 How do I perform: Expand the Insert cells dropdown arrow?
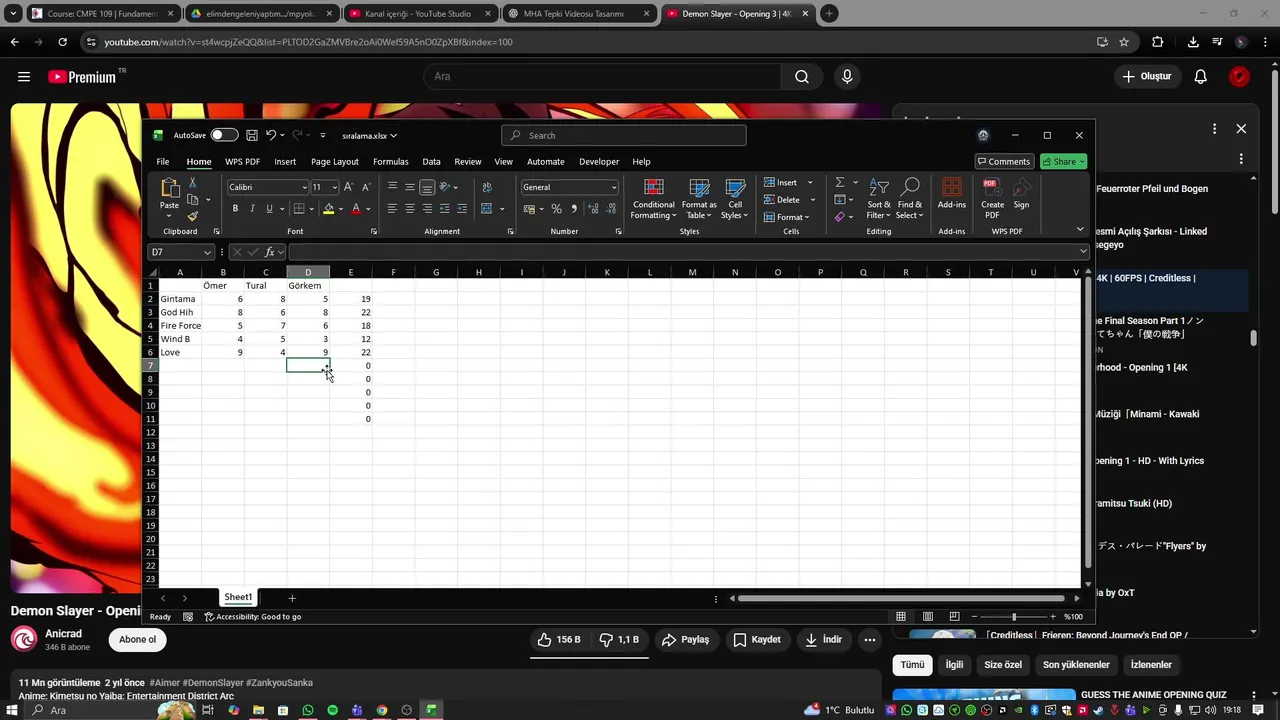pyautogui.click(x=810, y=183)
